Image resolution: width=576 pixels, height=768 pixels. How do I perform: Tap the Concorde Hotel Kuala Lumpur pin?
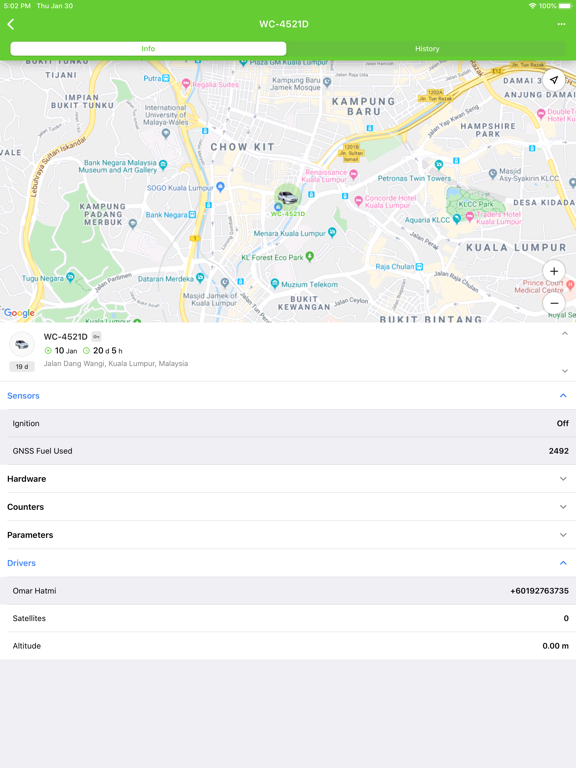[x=359, y=200]
